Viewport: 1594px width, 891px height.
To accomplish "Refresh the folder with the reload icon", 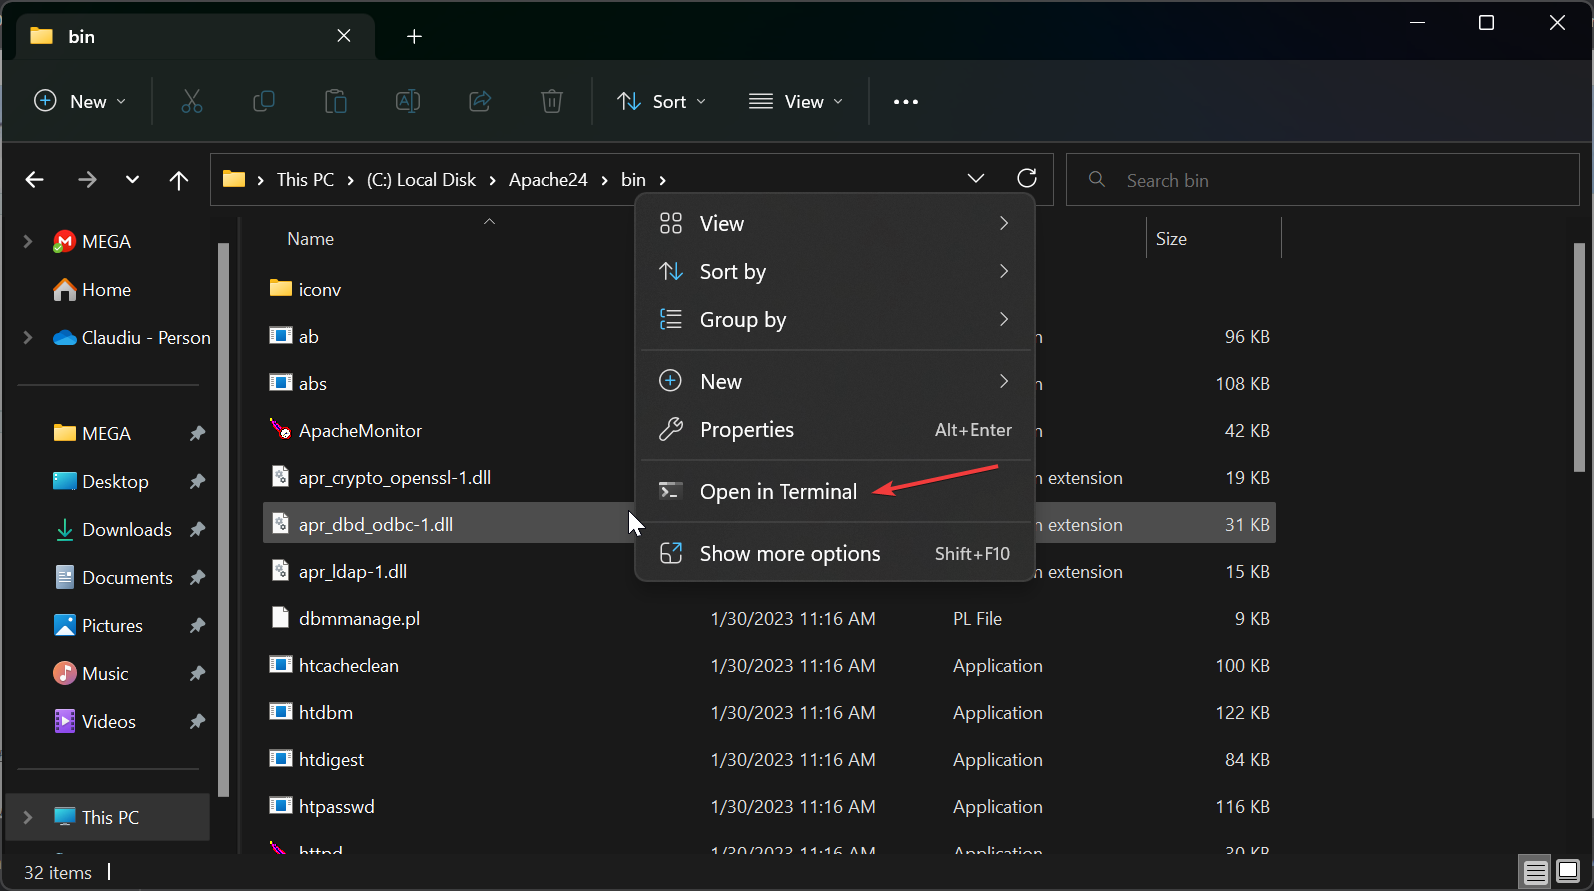I will [x=1026, y=179].
